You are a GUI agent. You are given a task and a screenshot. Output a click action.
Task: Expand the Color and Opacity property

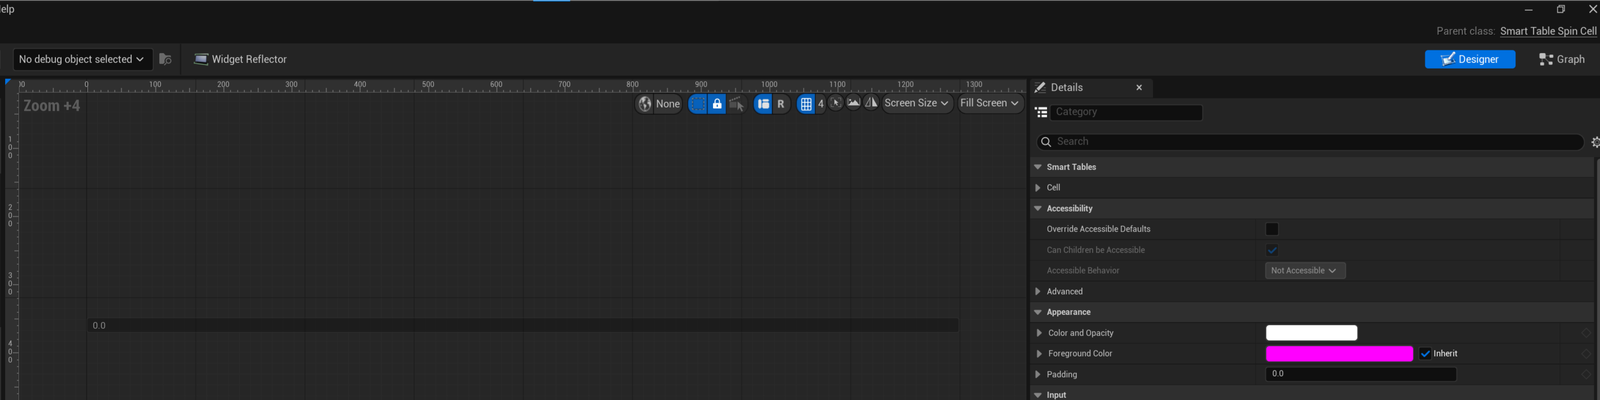[x=1039, y=333]
